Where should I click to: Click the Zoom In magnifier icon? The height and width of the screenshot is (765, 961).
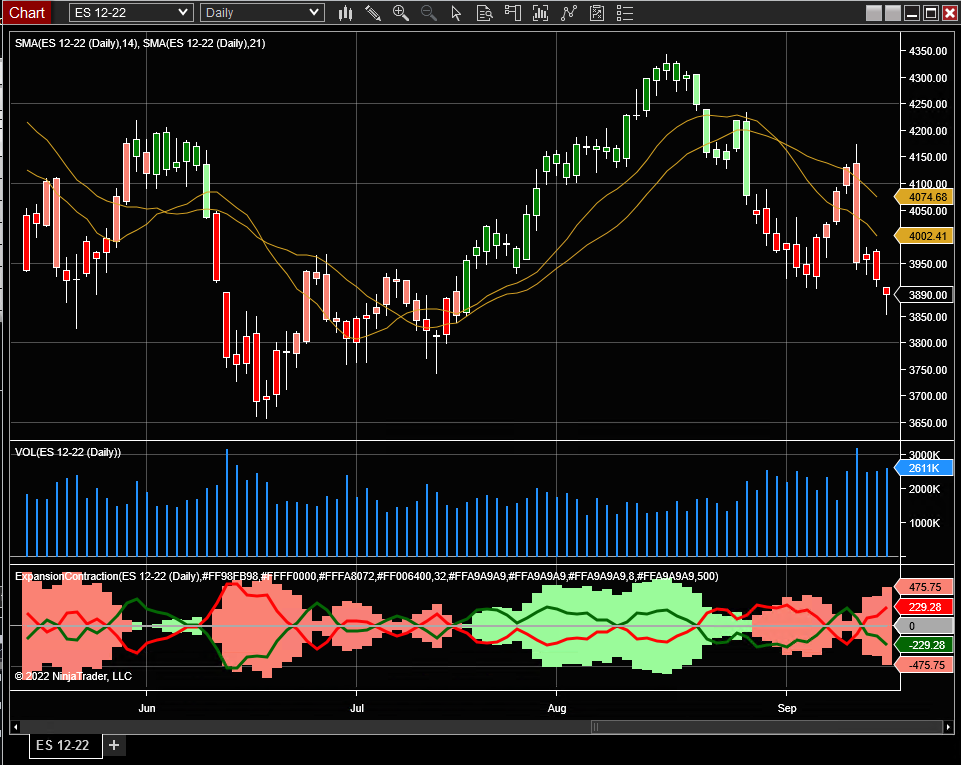(401, 13)
